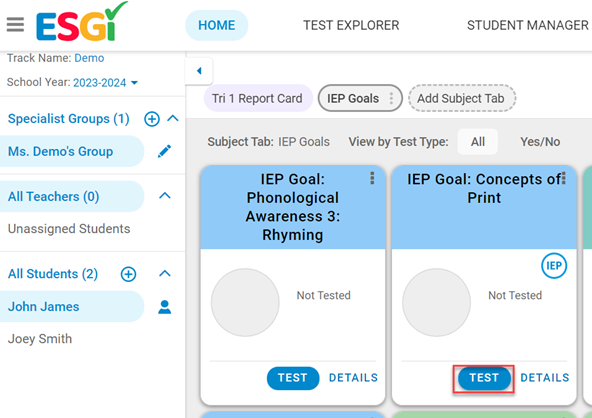The width and height of the screenshot is (592, 418).
Task: Click the IEP badge on Concepts of Print
Action: (x=554, y=266)
